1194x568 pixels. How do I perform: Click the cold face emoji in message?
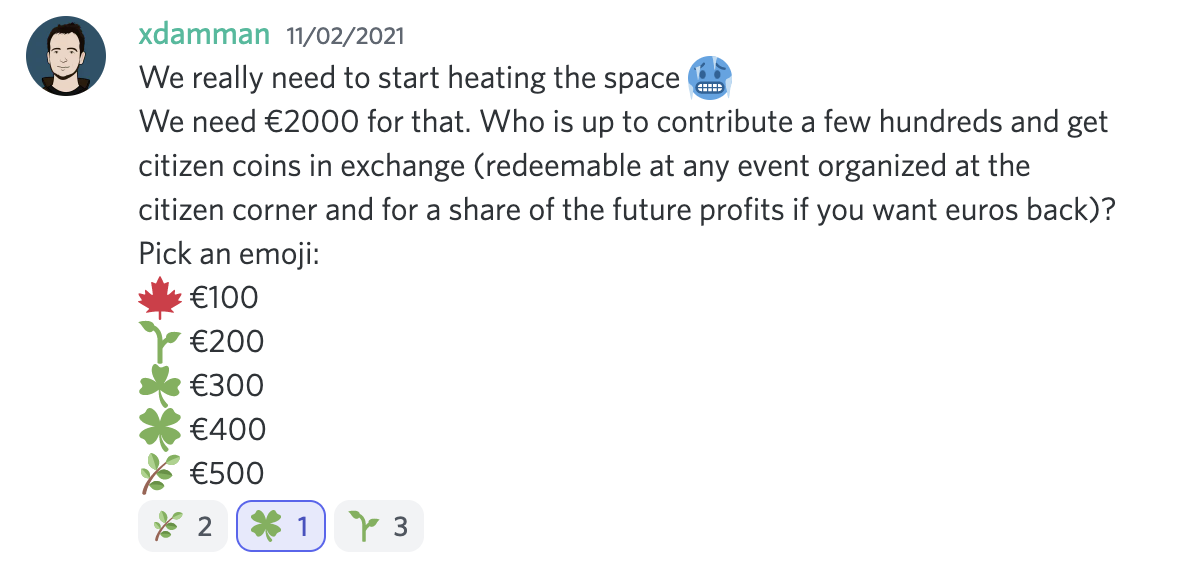point(710,78)
